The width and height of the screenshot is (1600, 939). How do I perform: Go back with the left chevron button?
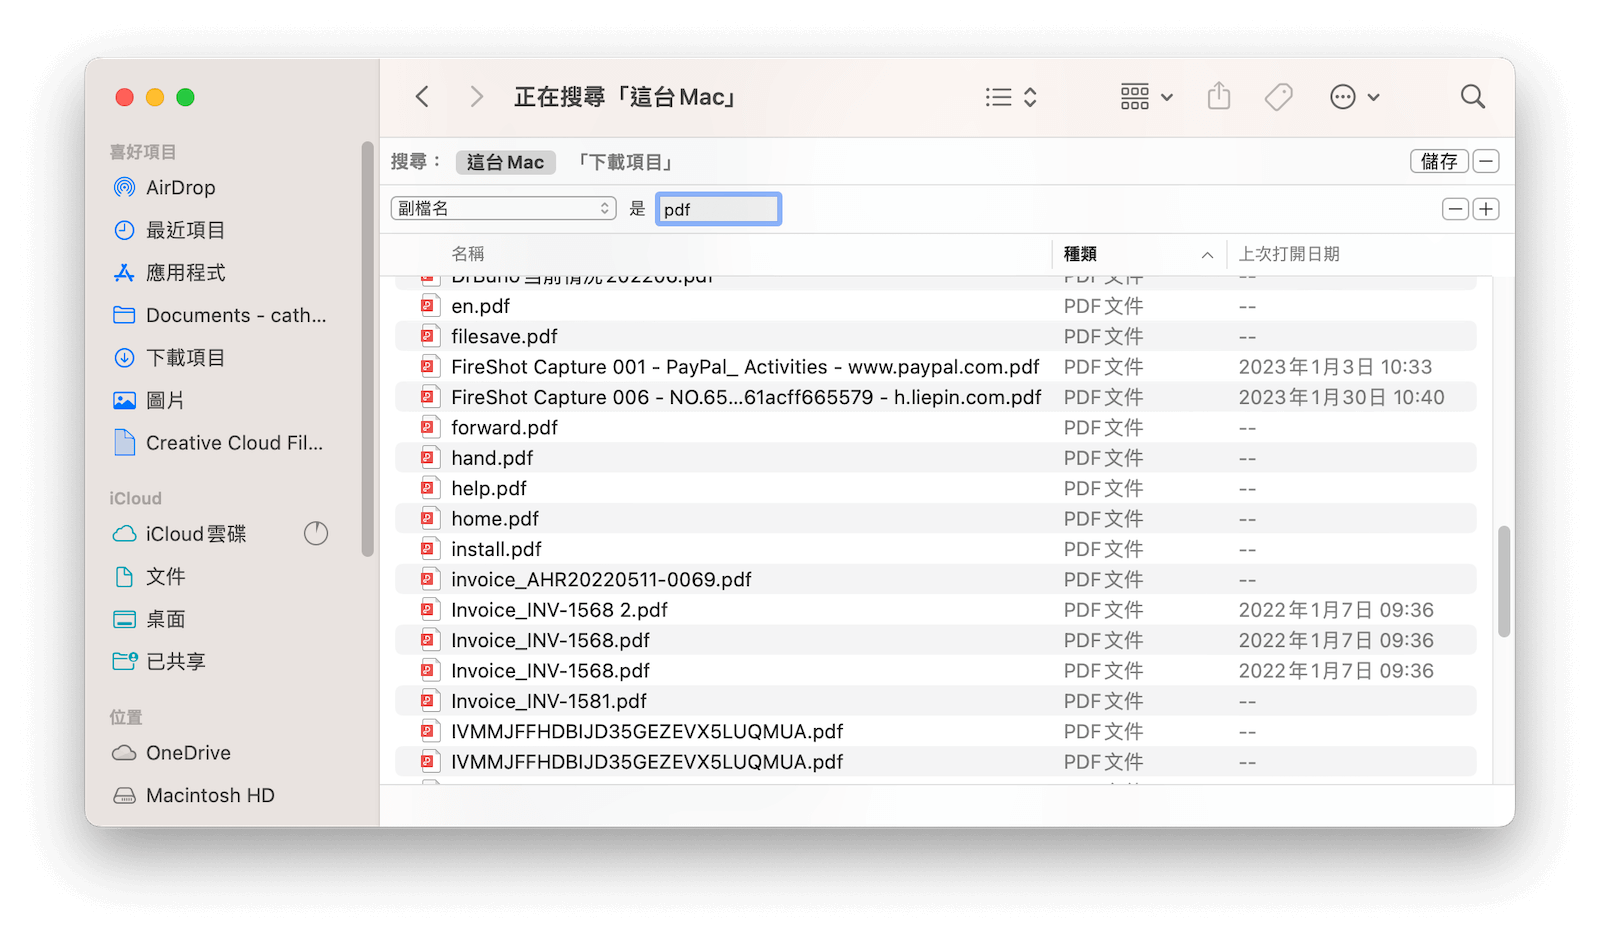[x=422, y=97]
